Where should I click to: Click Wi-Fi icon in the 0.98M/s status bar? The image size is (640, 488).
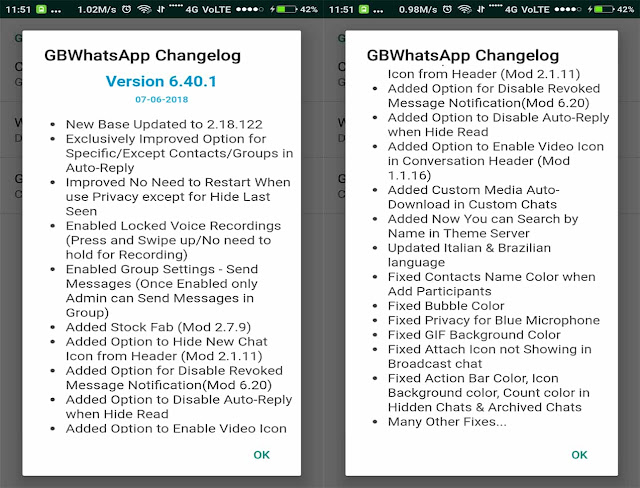(465, 9)
